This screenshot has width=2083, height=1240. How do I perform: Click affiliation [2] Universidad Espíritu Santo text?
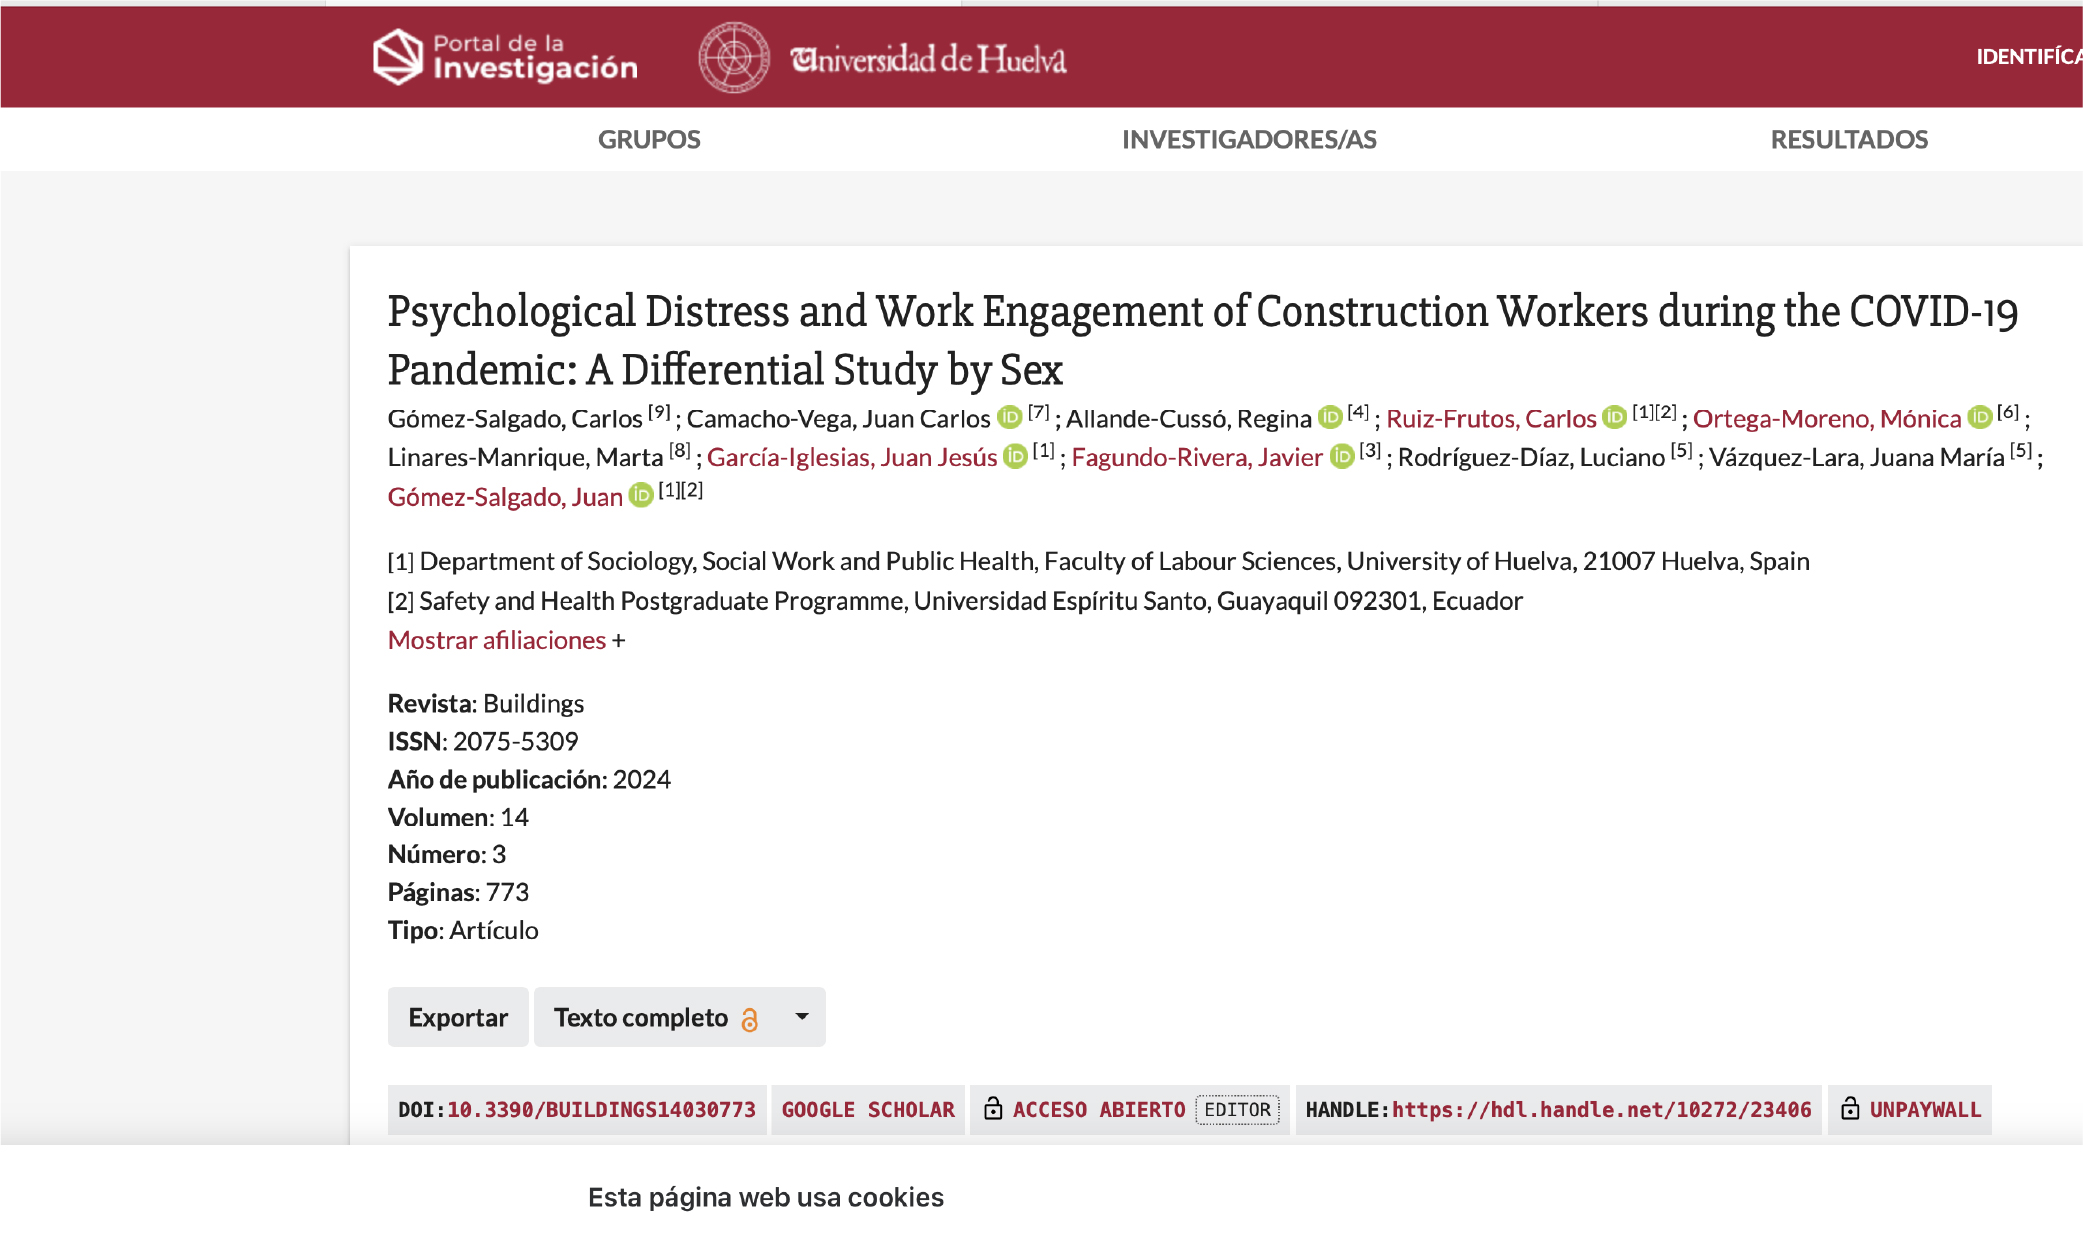(955, 601)
